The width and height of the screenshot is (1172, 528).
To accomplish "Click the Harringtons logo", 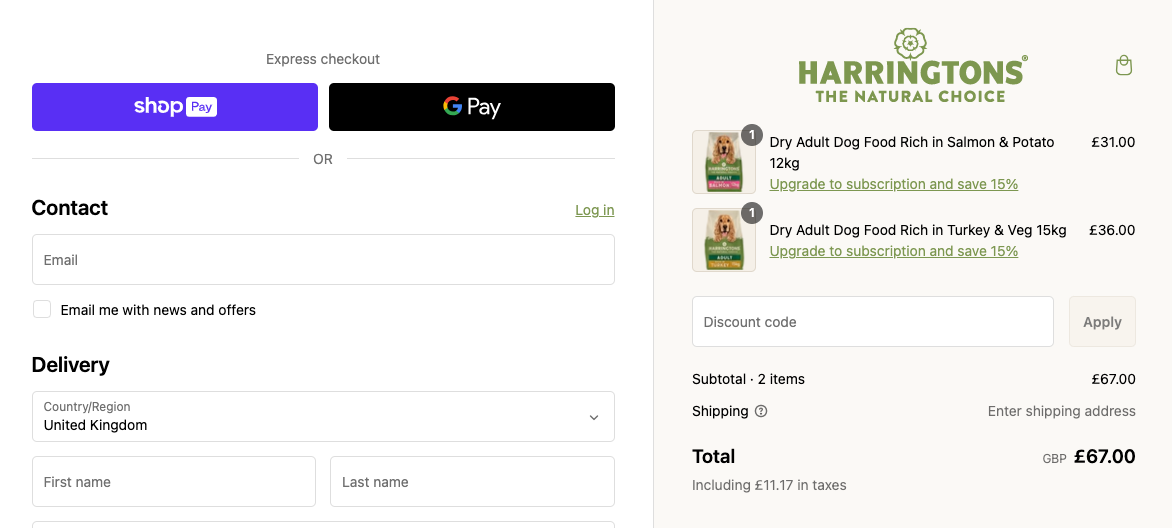I will pos(912,66).
